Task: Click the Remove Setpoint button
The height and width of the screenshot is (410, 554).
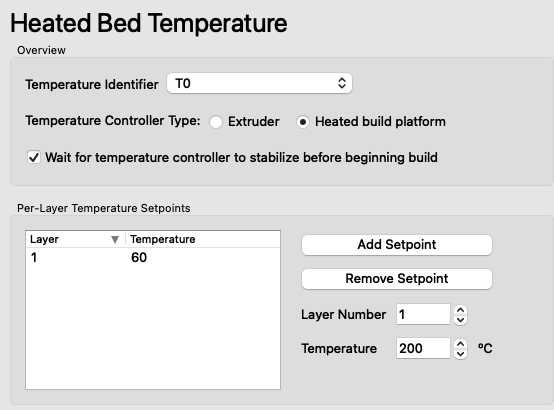Action: click(397, 279)
